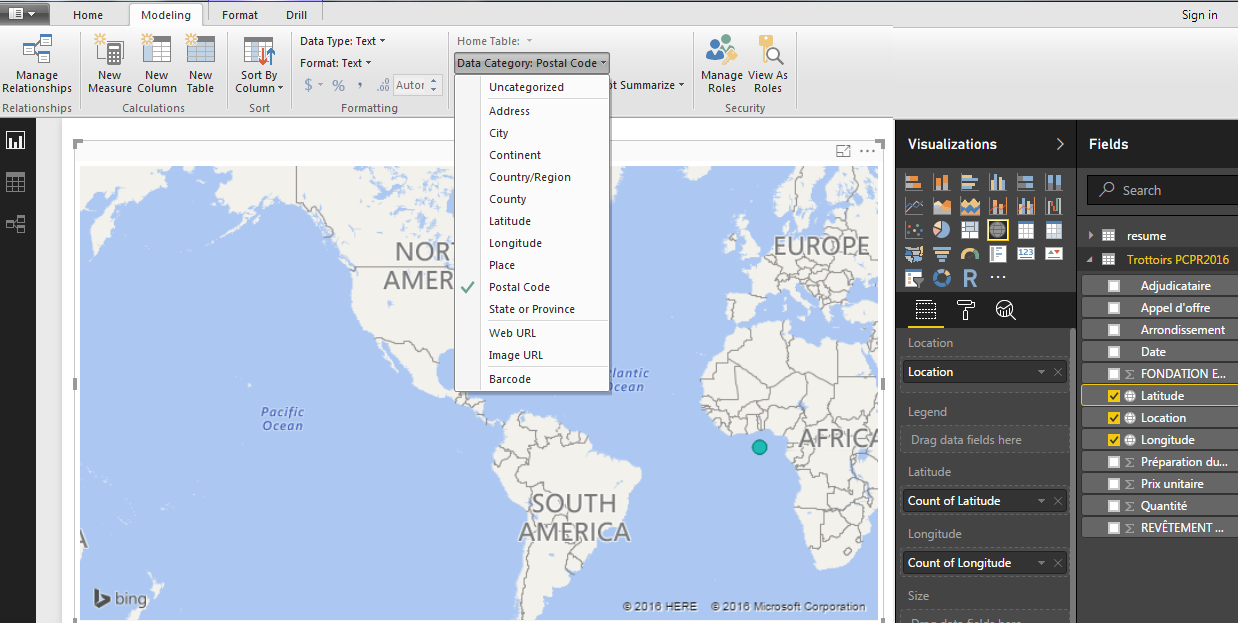Pick the Slicer visualization

[x=914, y=278]
